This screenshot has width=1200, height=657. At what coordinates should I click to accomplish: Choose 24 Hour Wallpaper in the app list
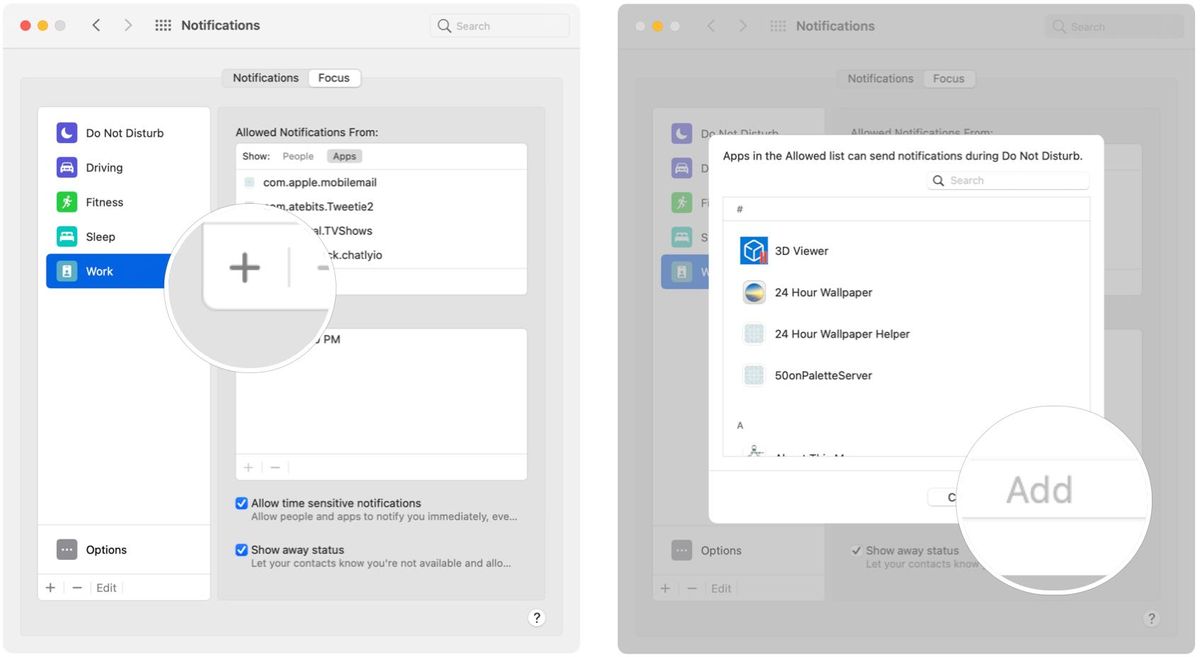pyautogui.click(x=906, y=293)
